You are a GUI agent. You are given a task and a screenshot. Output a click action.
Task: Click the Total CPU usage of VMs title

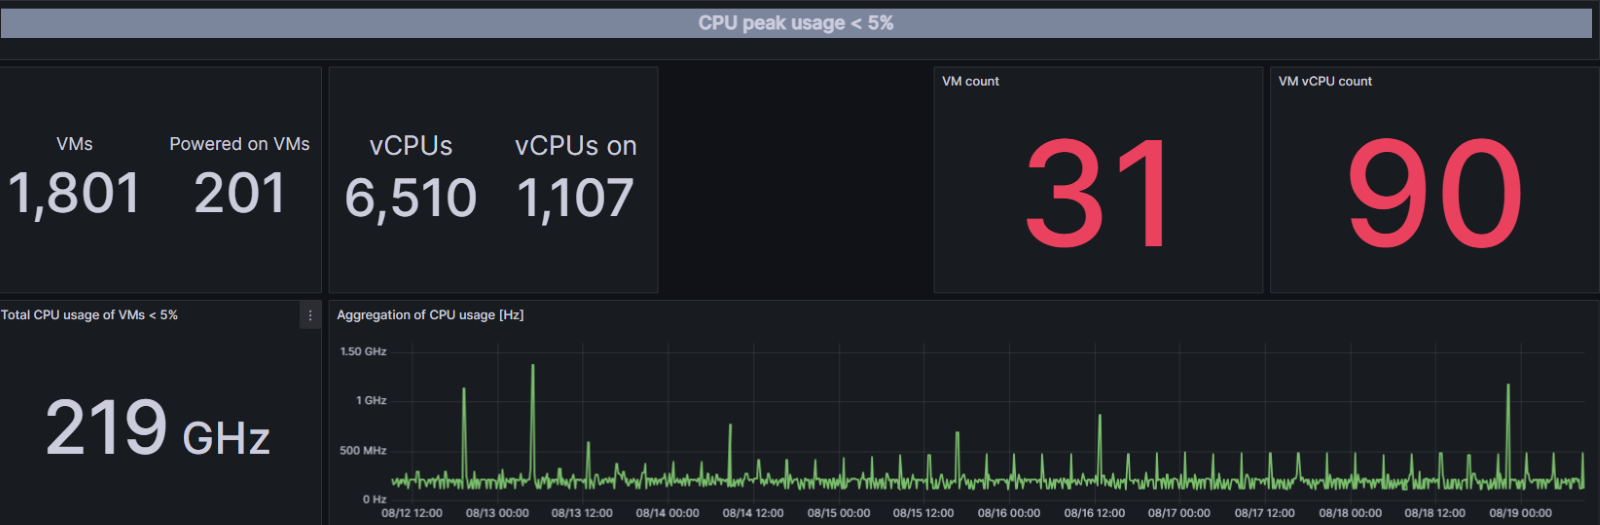pos(89,315)
